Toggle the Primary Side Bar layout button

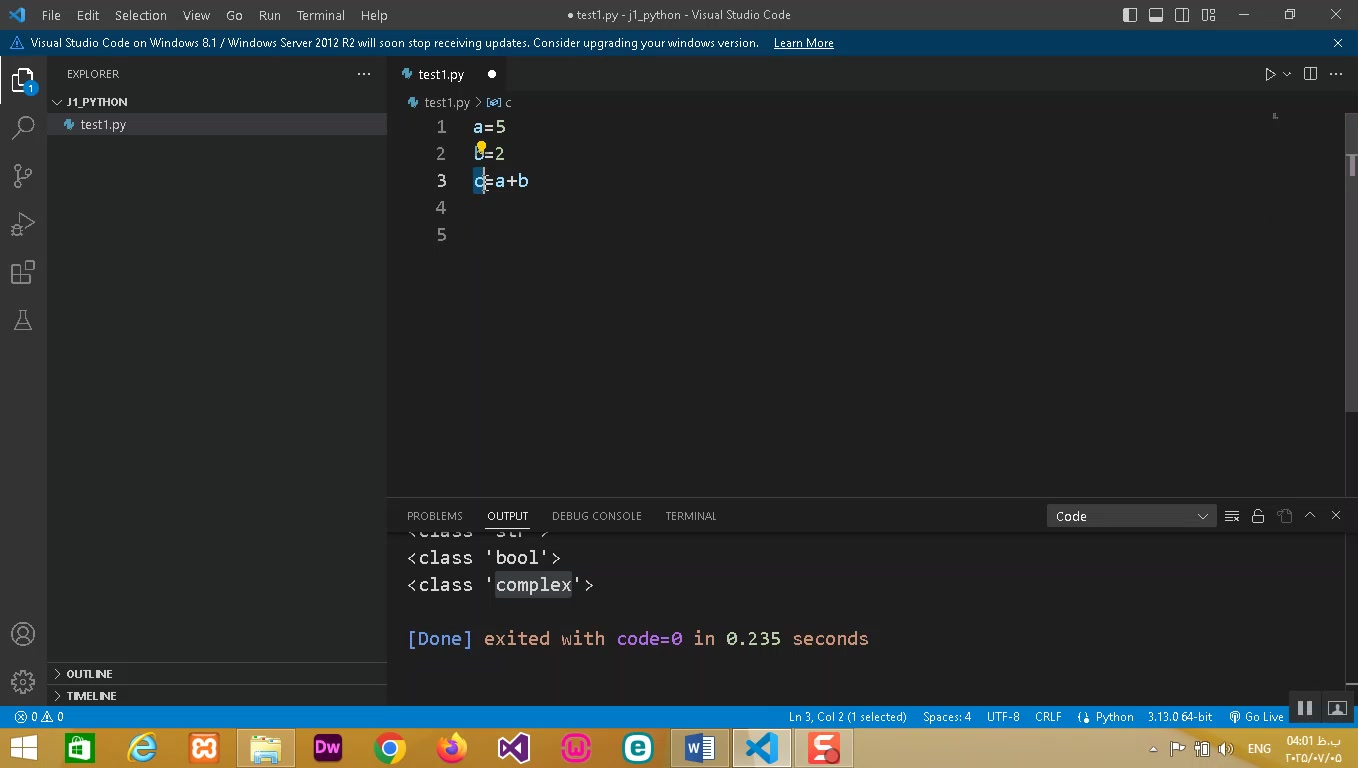pos(1130,15)
